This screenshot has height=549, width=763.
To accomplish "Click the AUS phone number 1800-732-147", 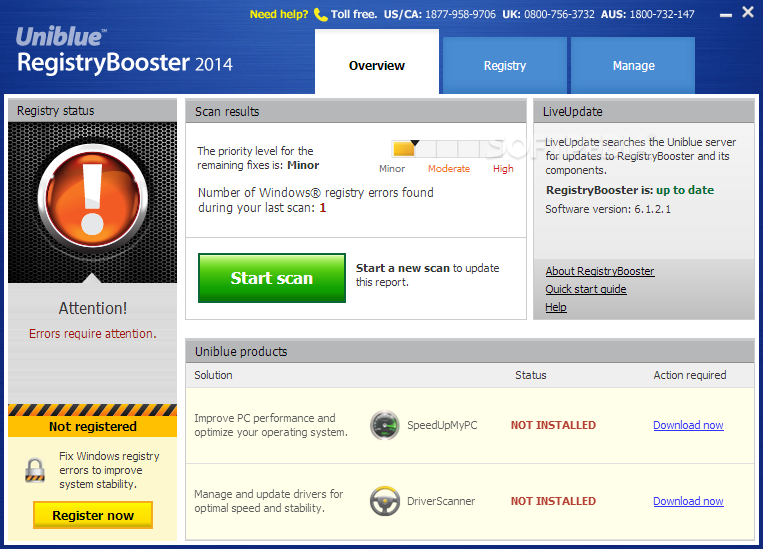I will (x=662, y=14).
